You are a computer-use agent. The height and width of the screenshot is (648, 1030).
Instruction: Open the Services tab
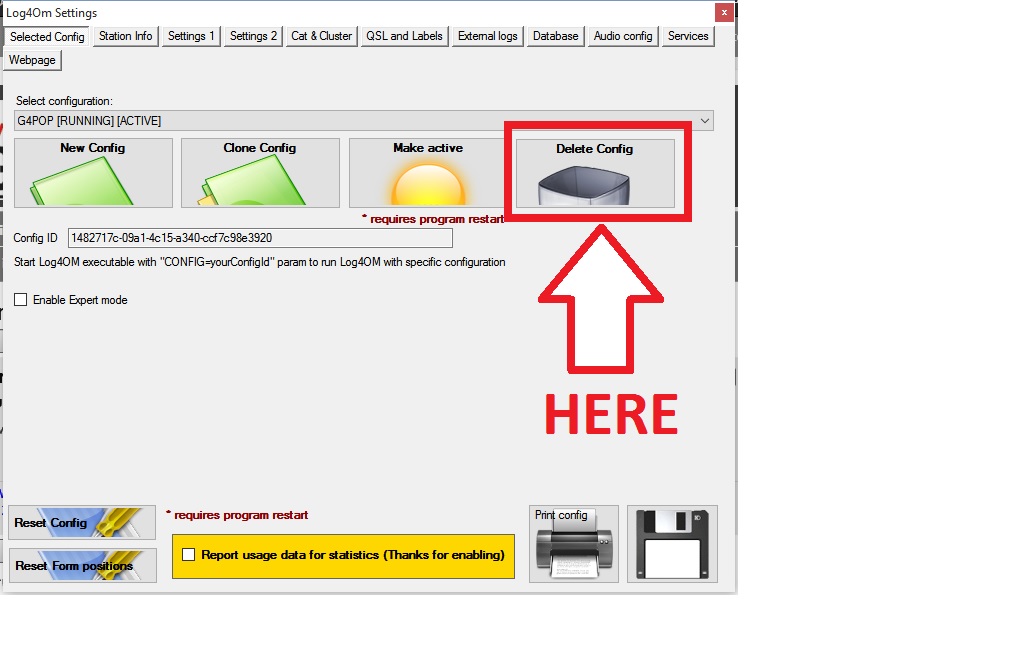688,36
